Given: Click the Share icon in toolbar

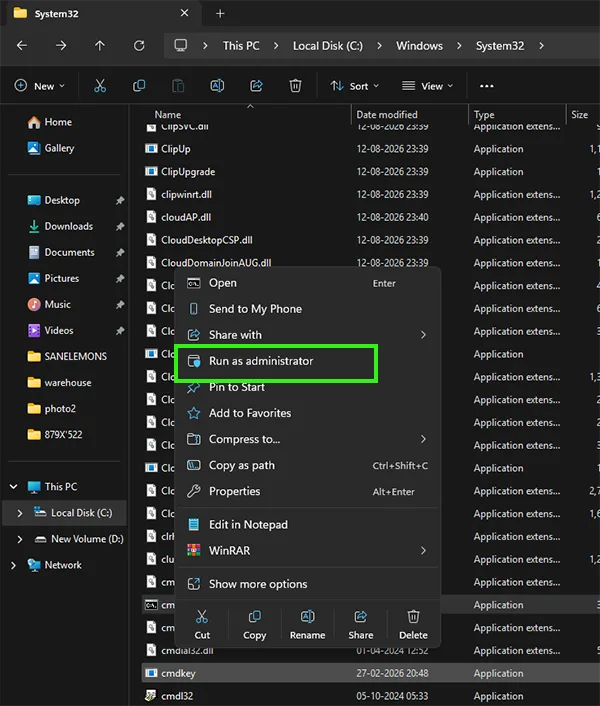Looking at the screenshot, I should click(x=256, y=86).
